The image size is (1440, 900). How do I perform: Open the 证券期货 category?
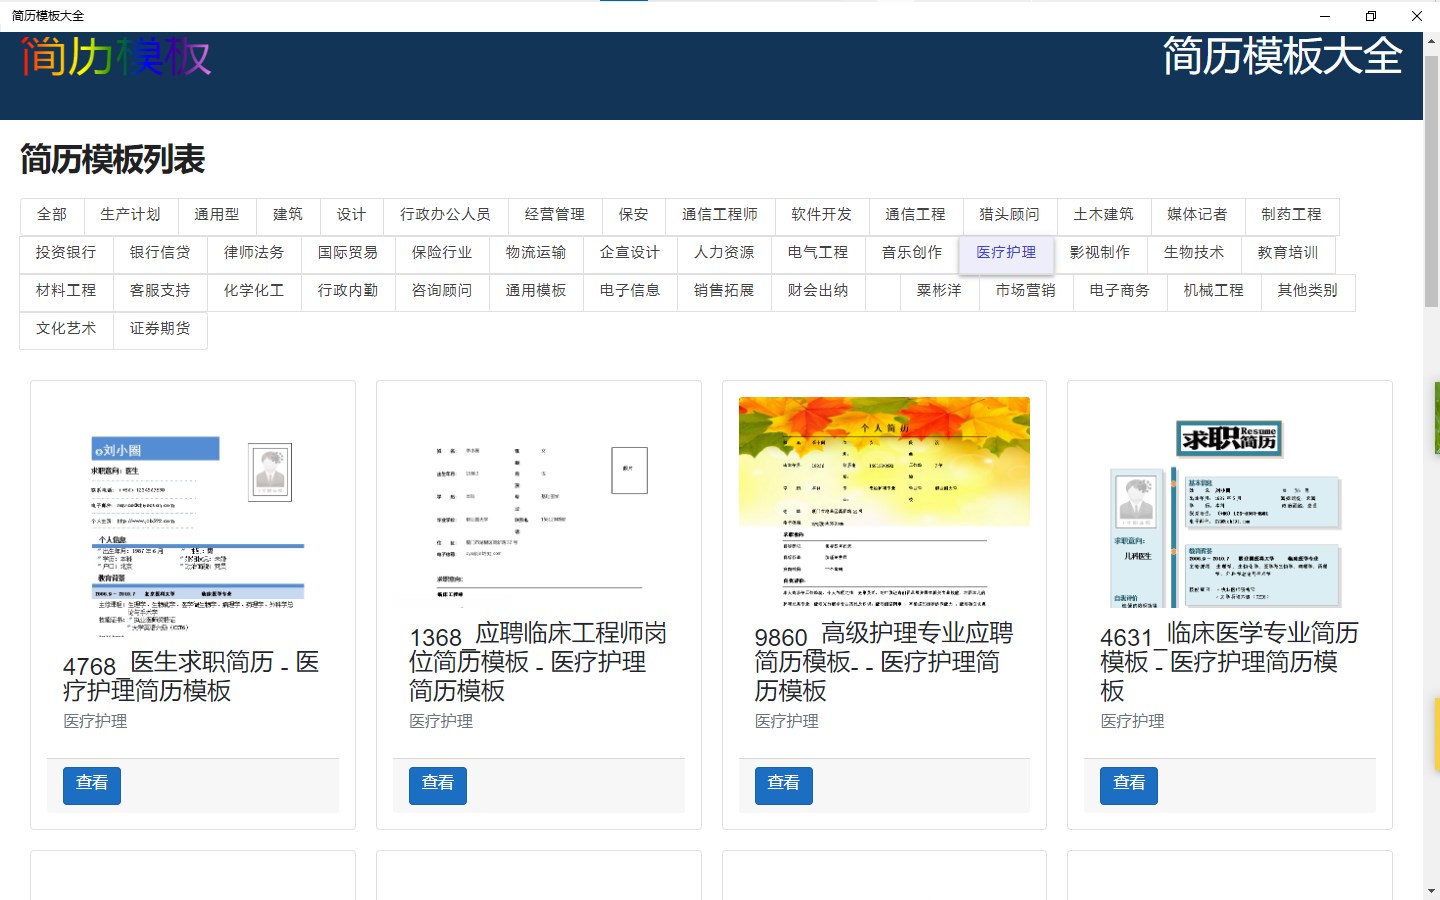tap(160, 329)
